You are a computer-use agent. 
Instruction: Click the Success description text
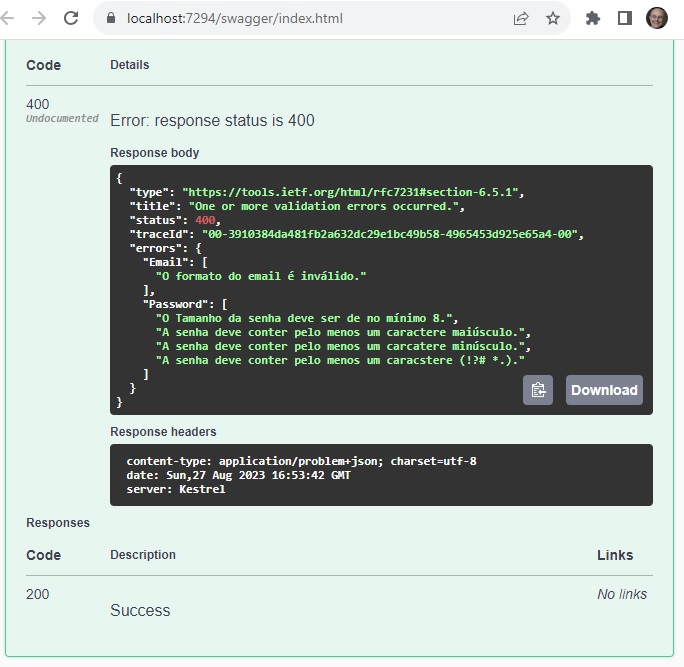(140, 610)
